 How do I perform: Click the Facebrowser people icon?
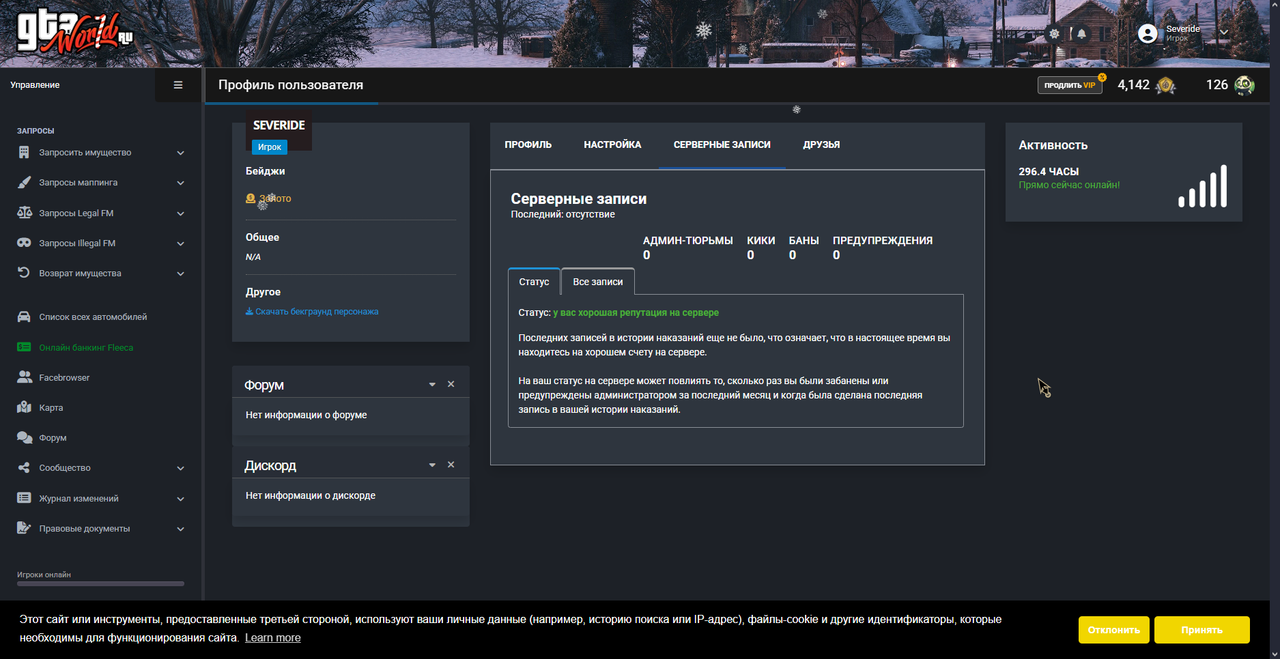point(24,377)
